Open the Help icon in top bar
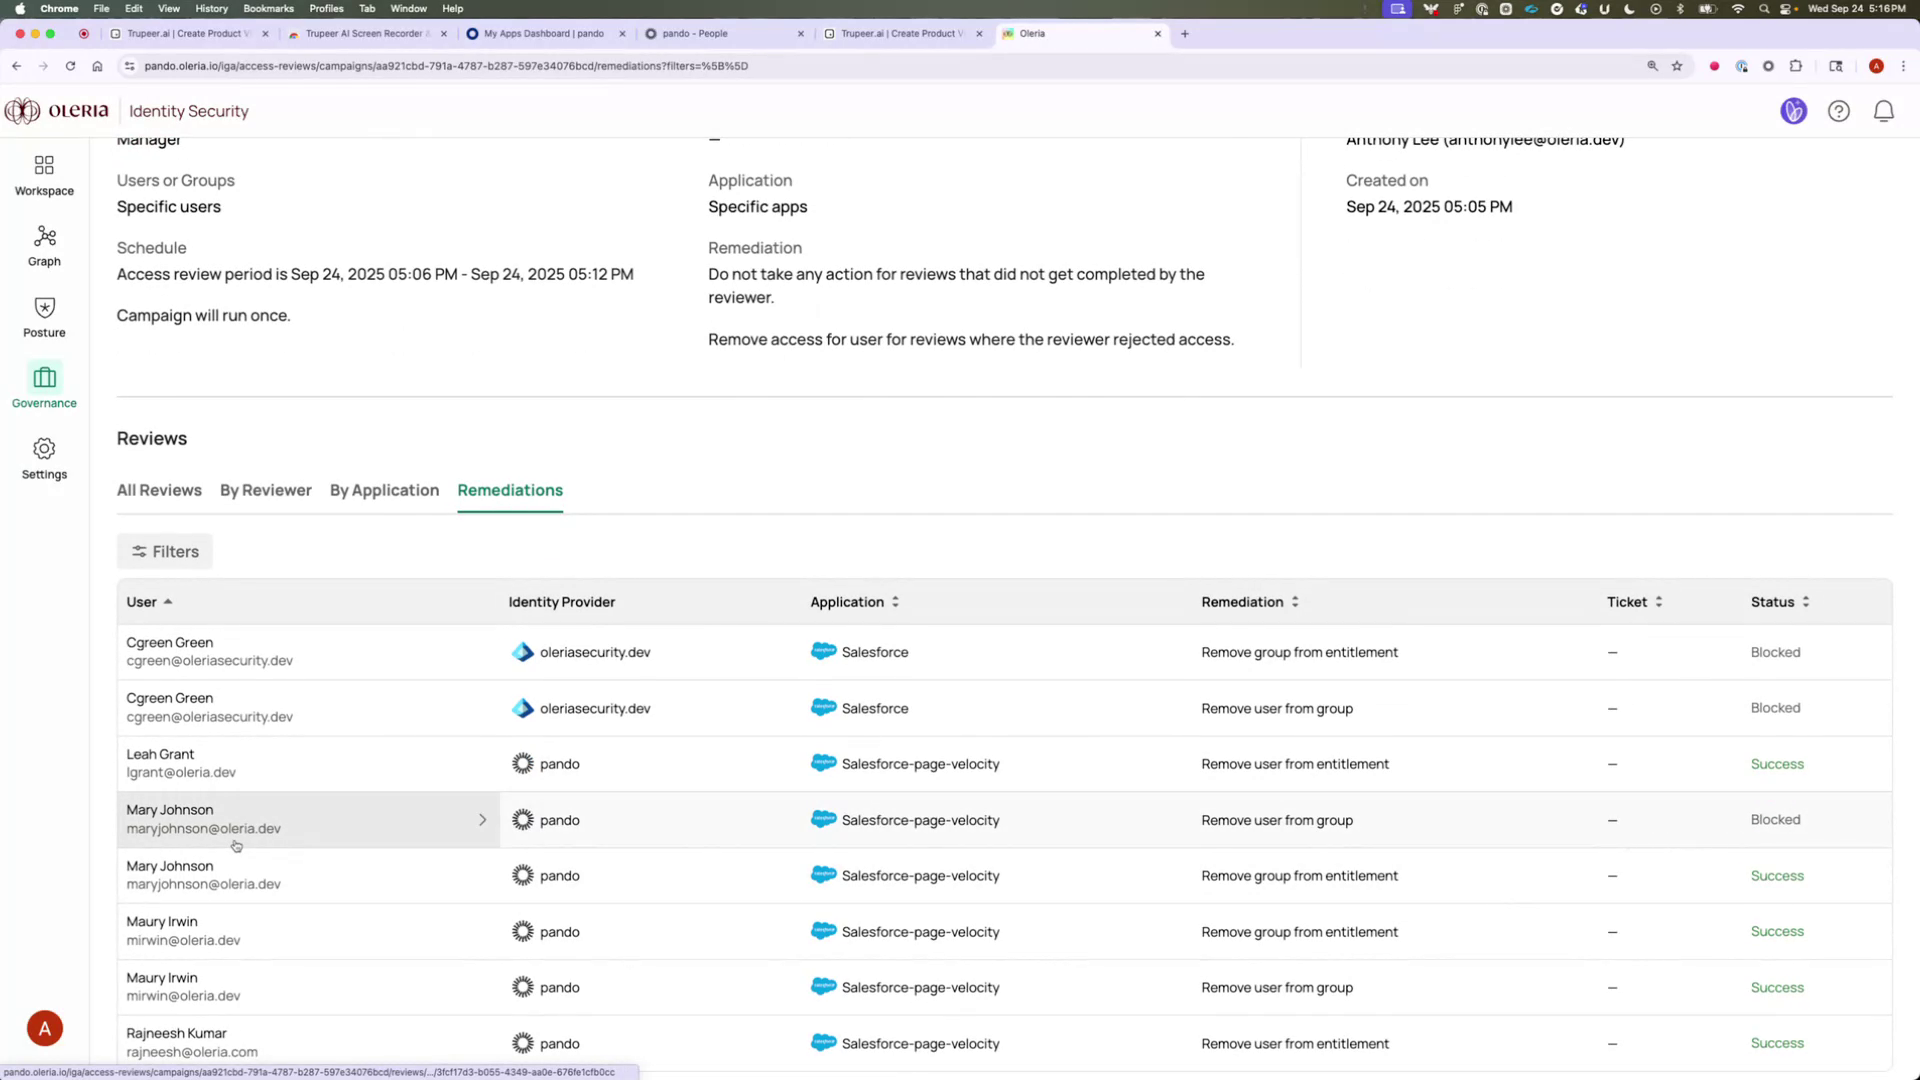This screenshot has height=1080, width=1920. (1839, 111)
